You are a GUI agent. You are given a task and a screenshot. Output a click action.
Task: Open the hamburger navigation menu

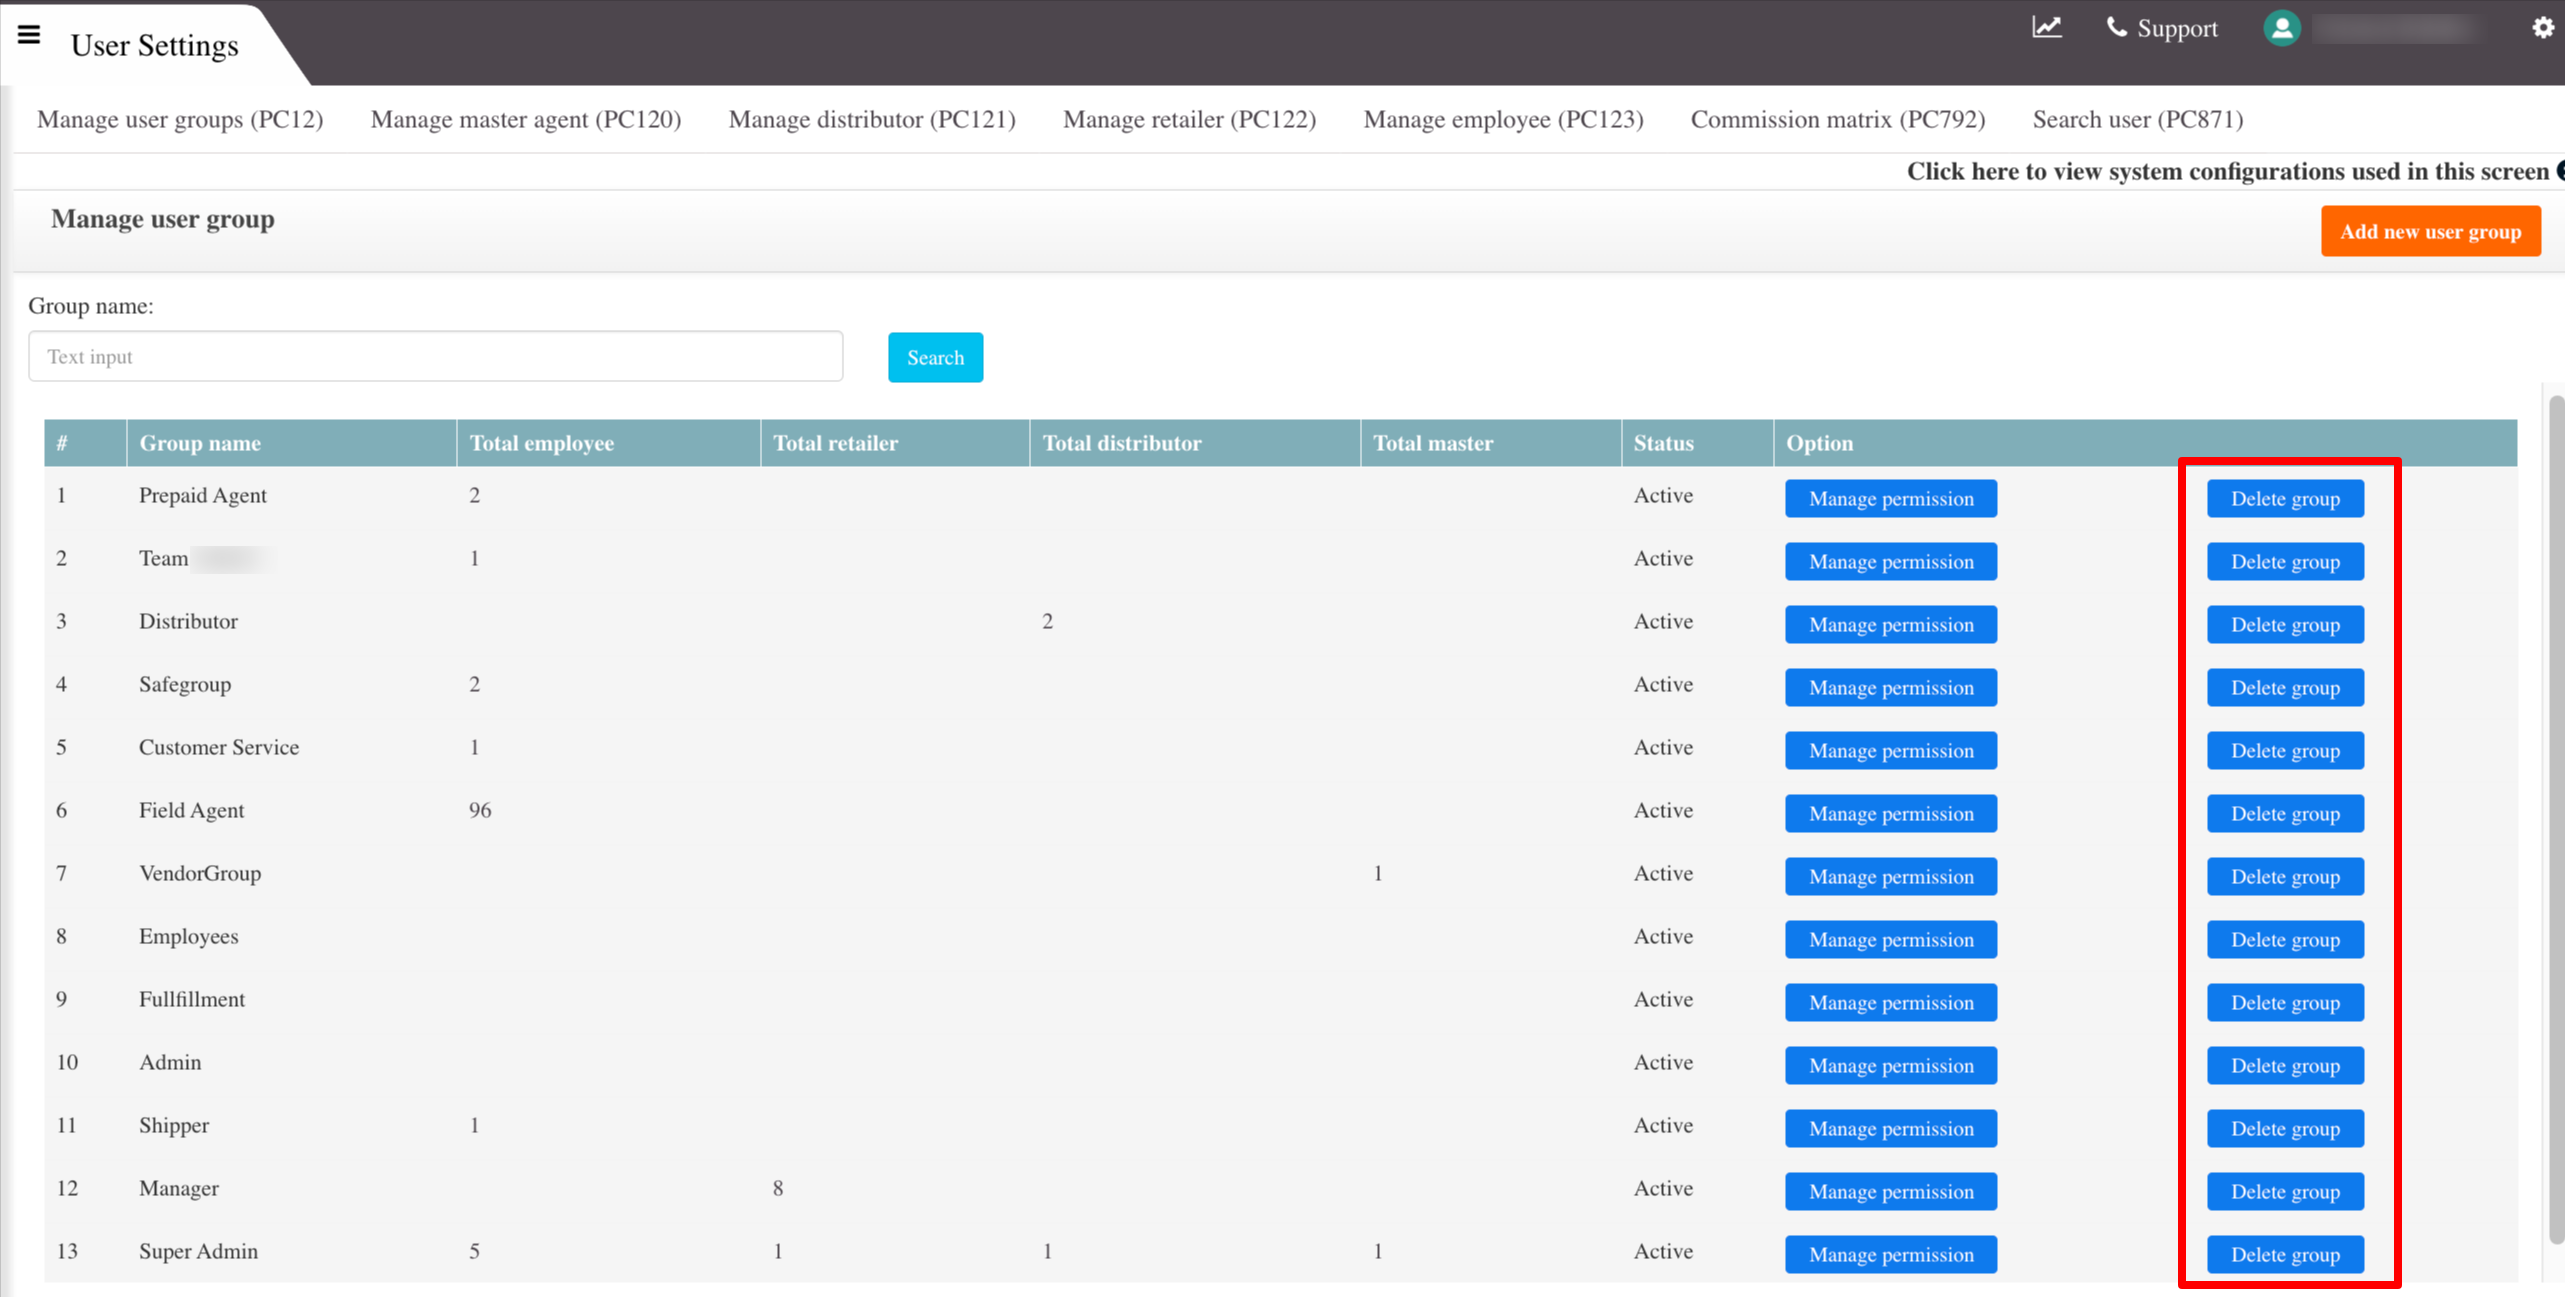coord(29,34)
